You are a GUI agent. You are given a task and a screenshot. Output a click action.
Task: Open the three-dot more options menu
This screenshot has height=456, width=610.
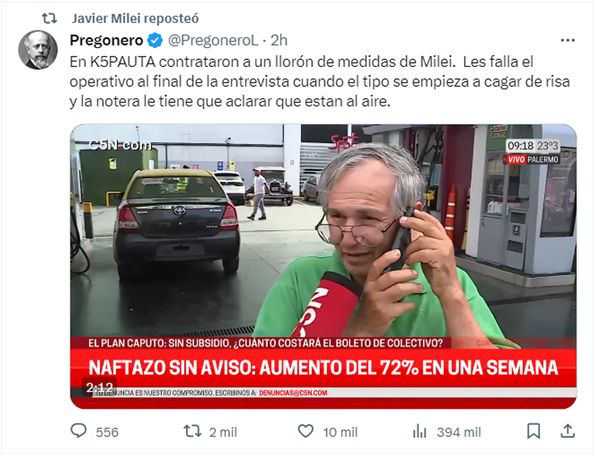coord(568,40)
